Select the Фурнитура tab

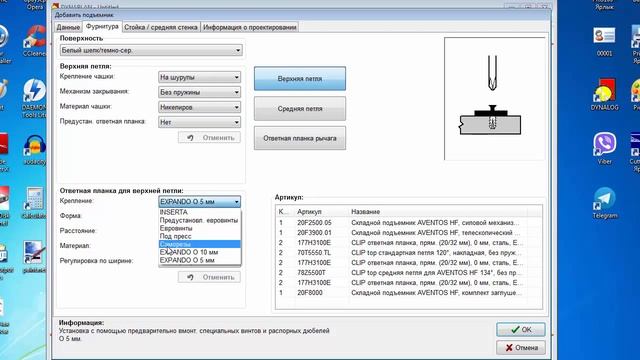[x=102, y=27]
